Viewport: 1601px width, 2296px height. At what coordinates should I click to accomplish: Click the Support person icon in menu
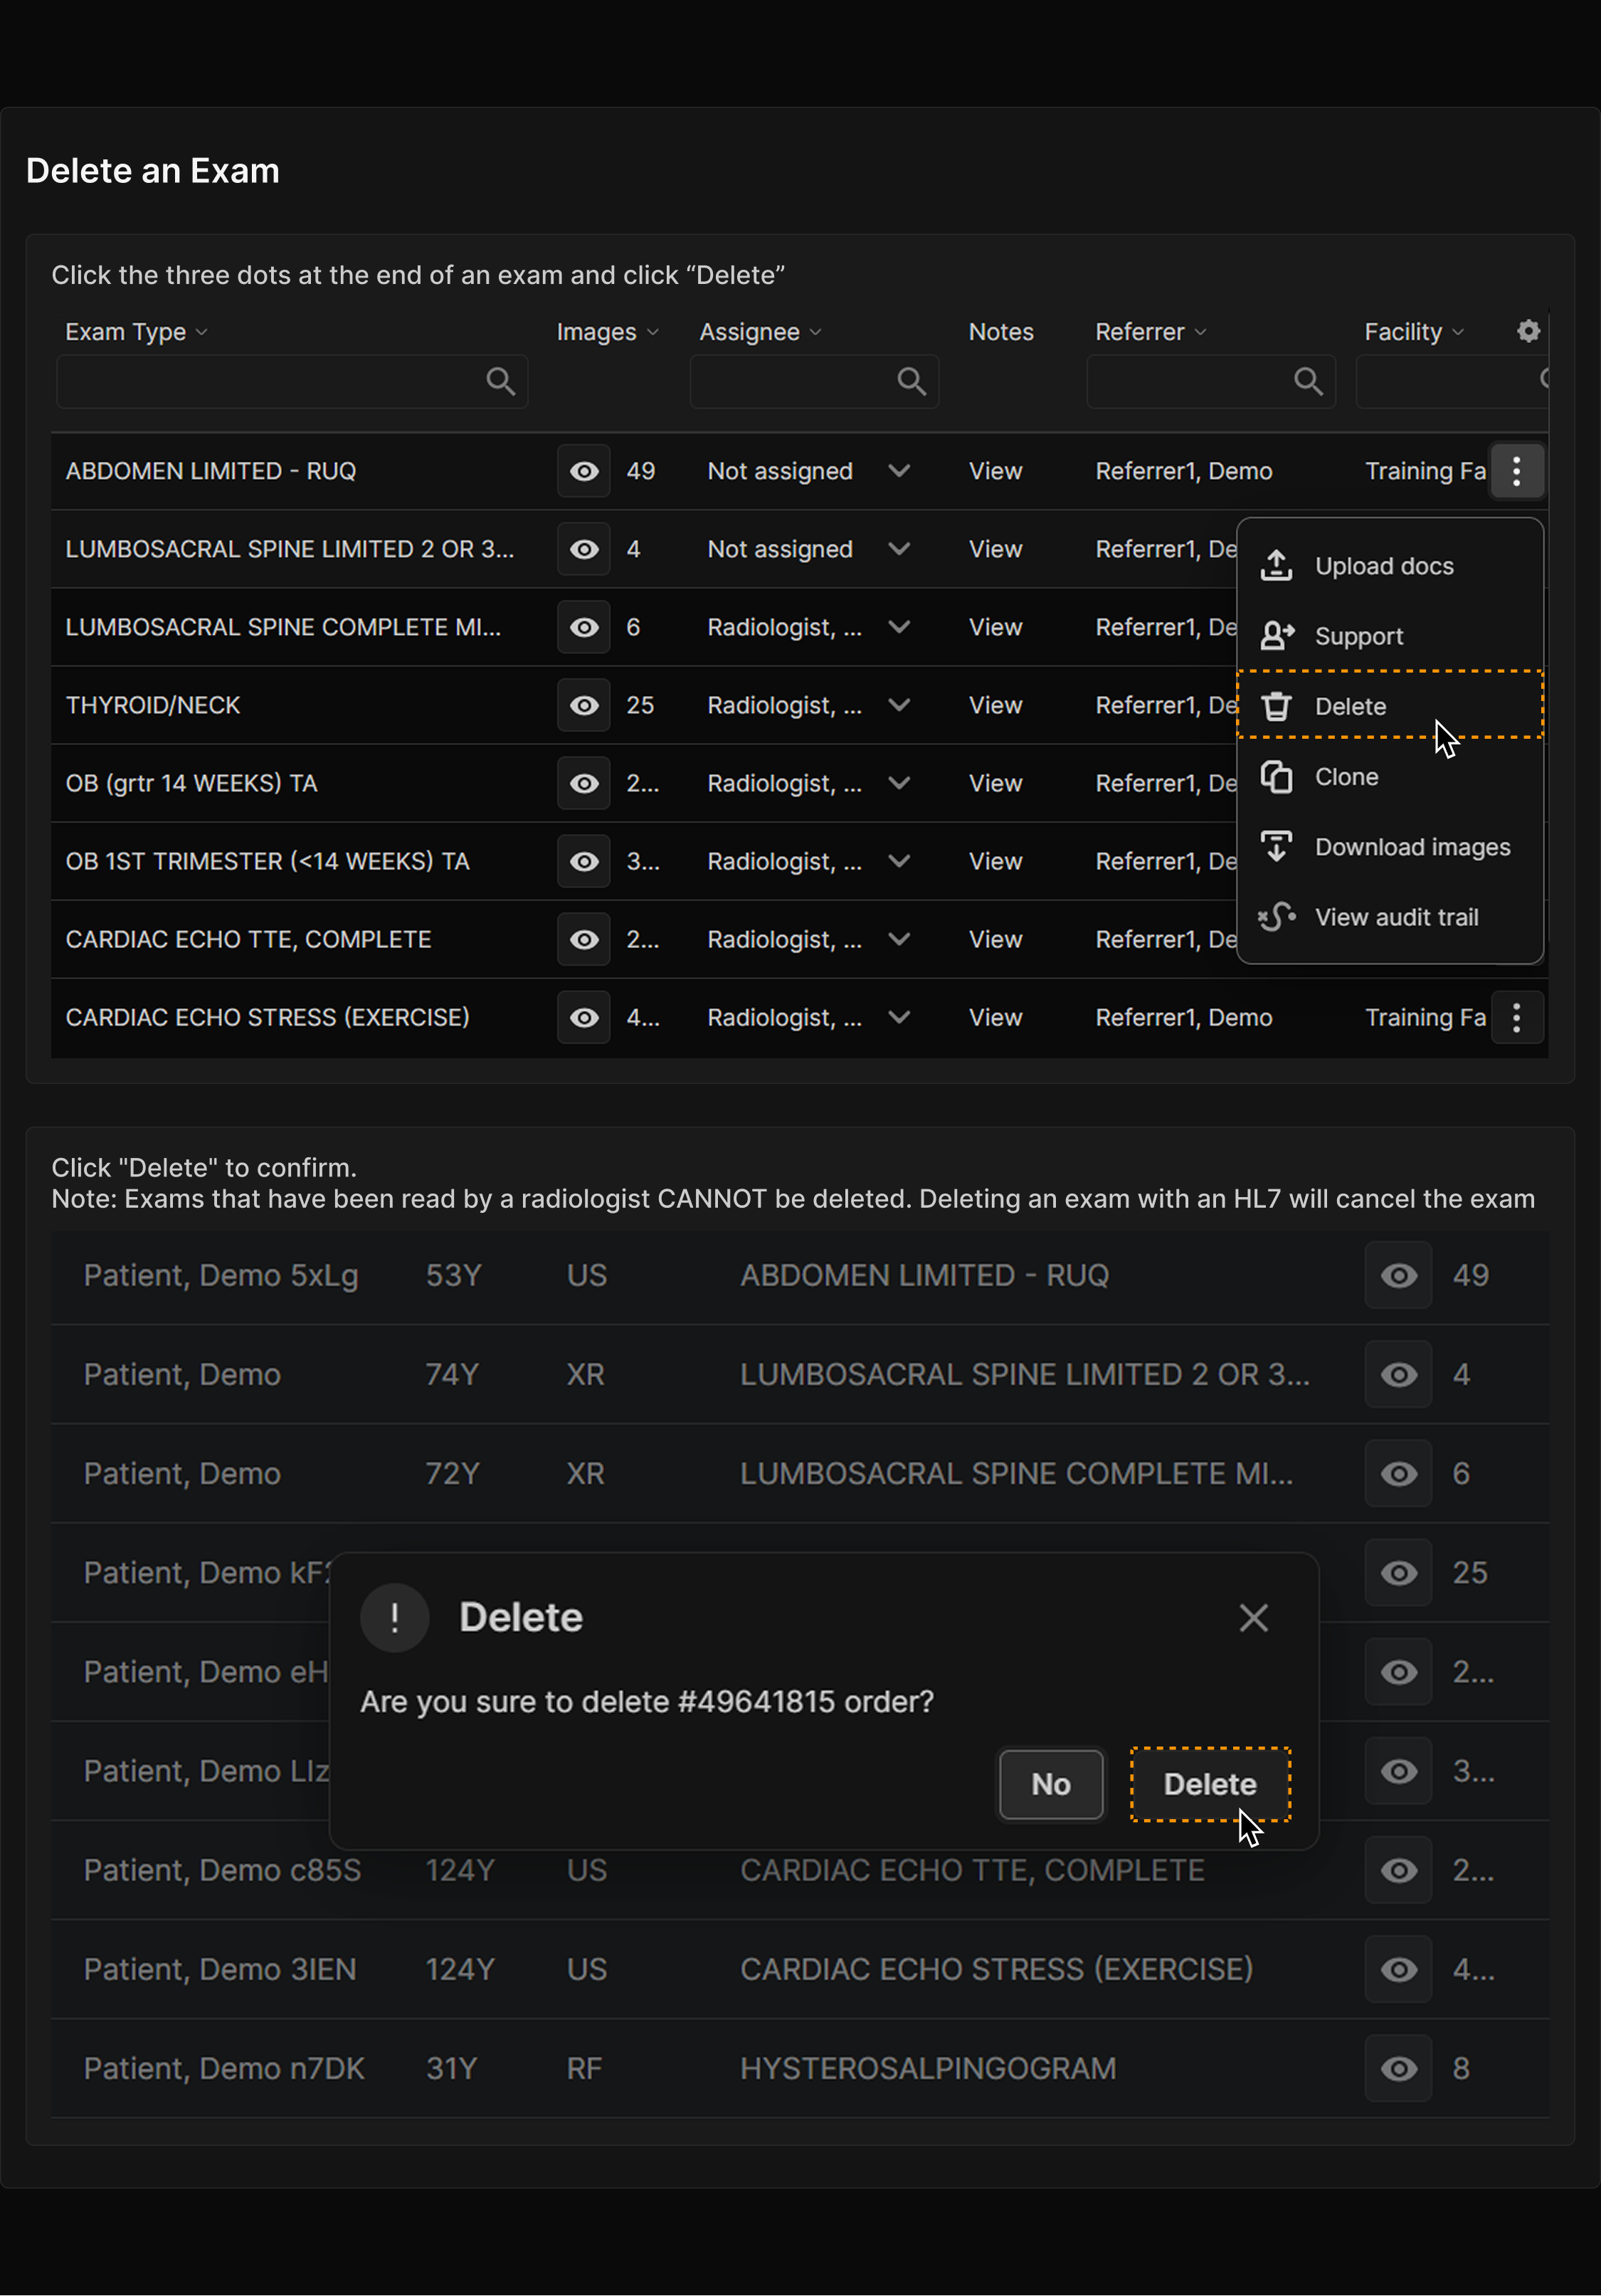pos(1277,636)
